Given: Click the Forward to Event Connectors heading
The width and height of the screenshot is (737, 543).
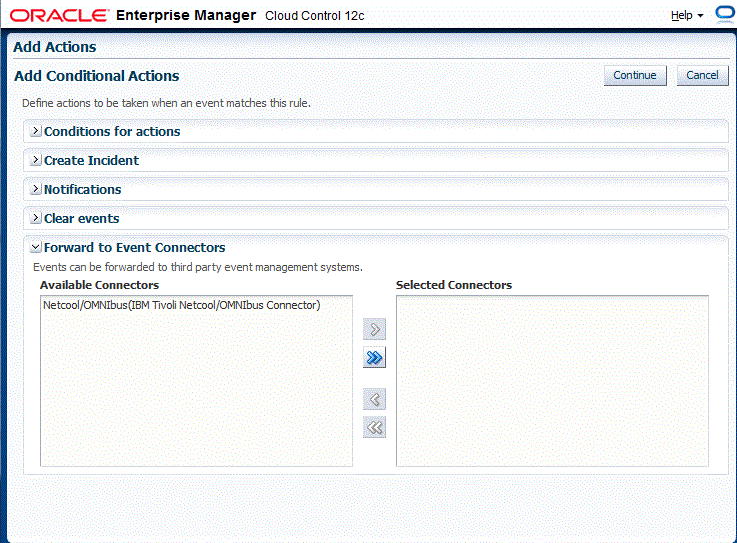Looking at the screenshot, I should click(x=135, y=248).
